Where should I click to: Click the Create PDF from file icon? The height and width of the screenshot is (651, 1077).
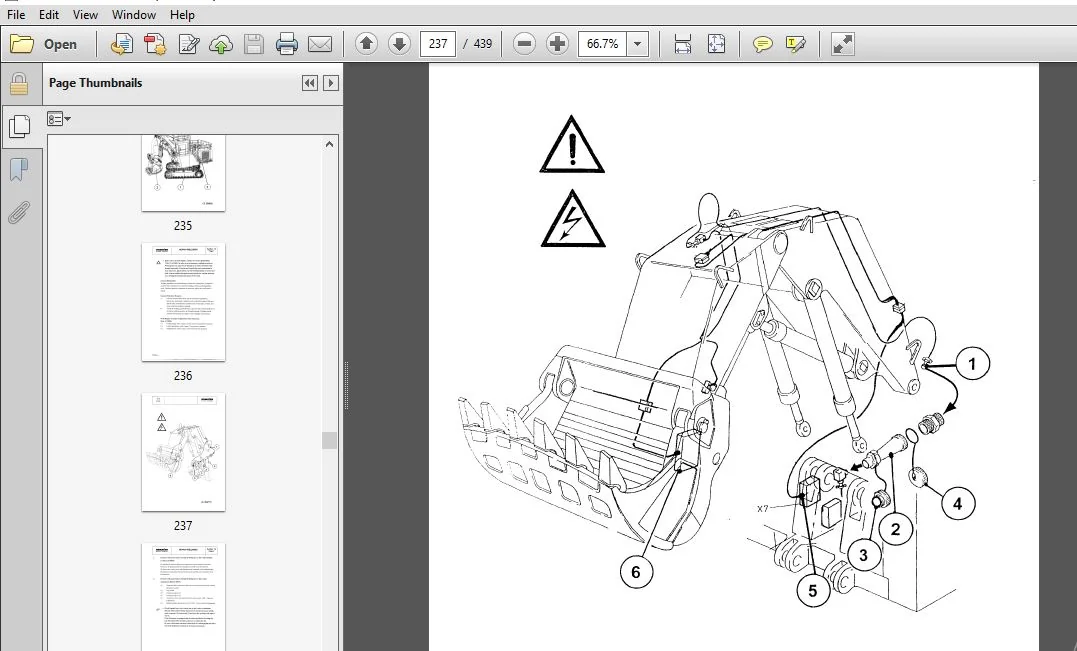pos(122,44)
